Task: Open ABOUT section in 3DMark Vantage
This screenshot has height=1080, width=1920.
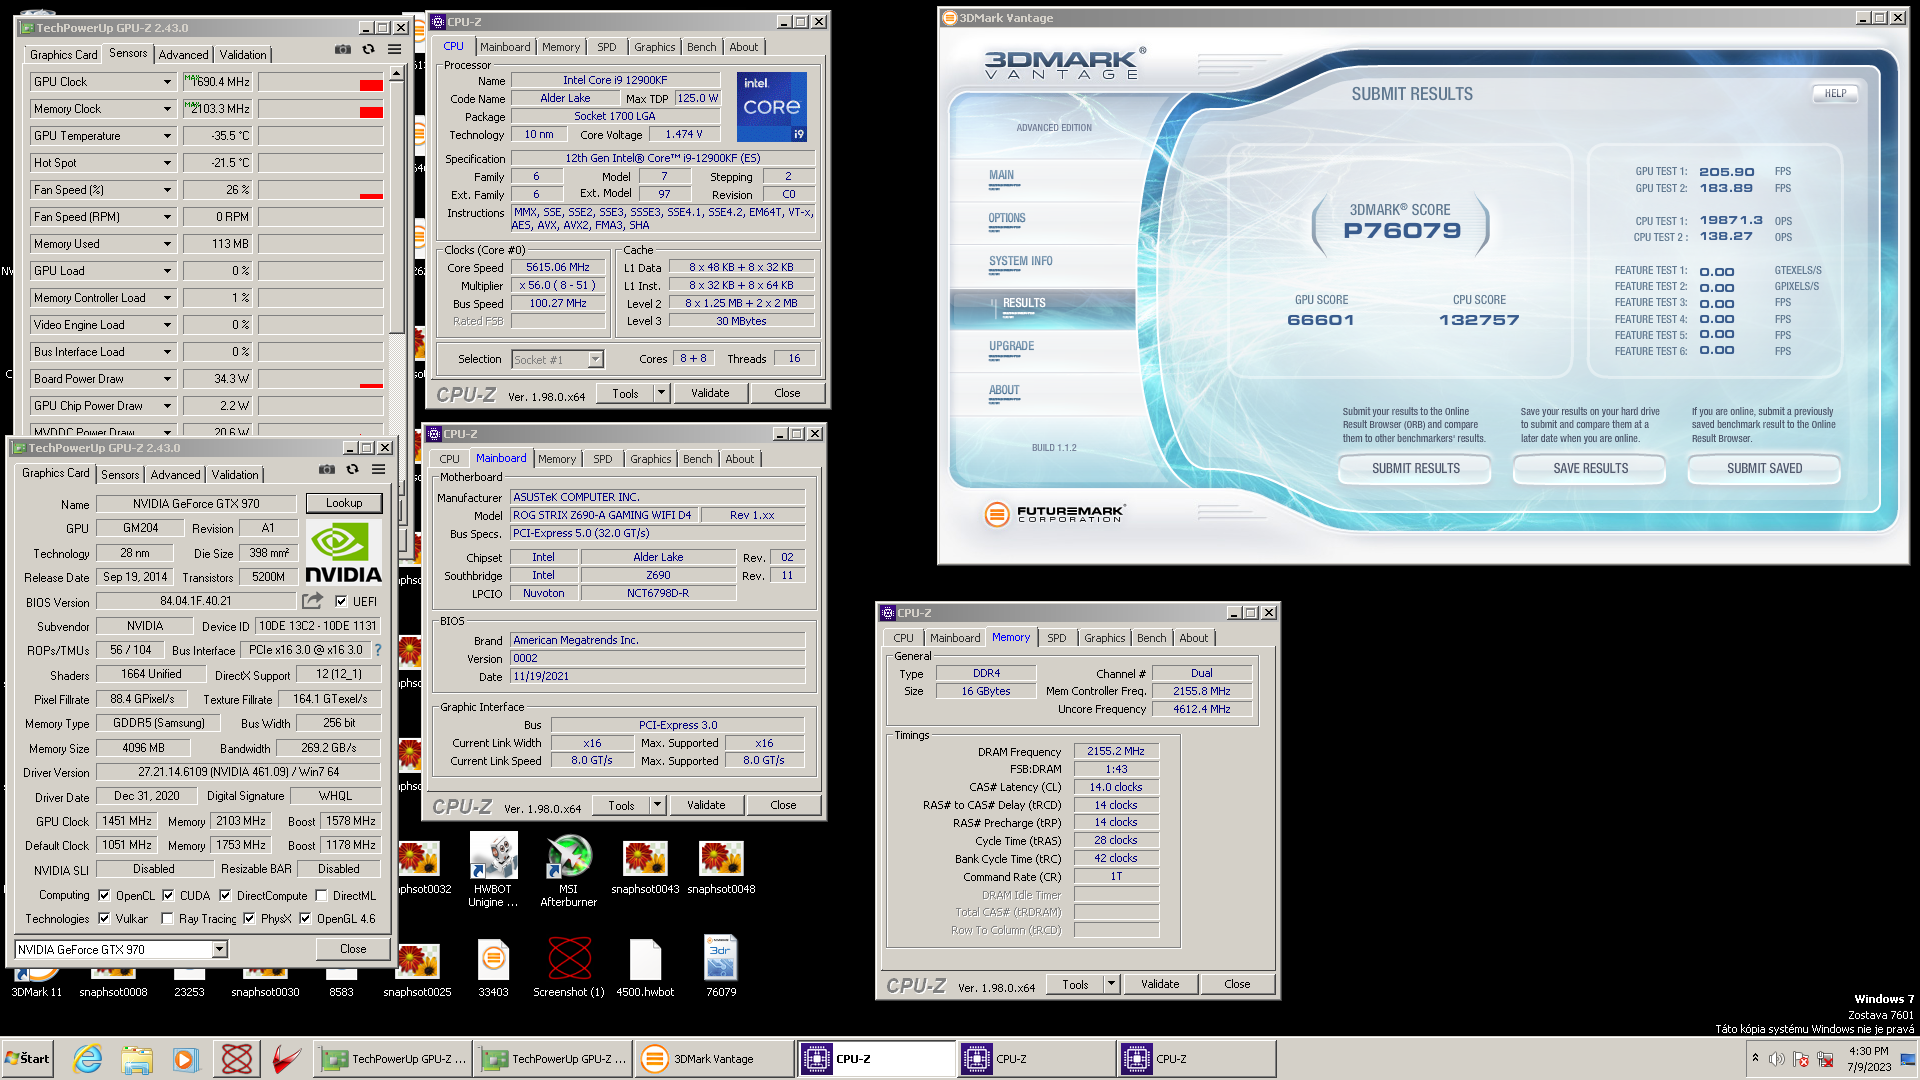Action: (x=1004, y=391)
